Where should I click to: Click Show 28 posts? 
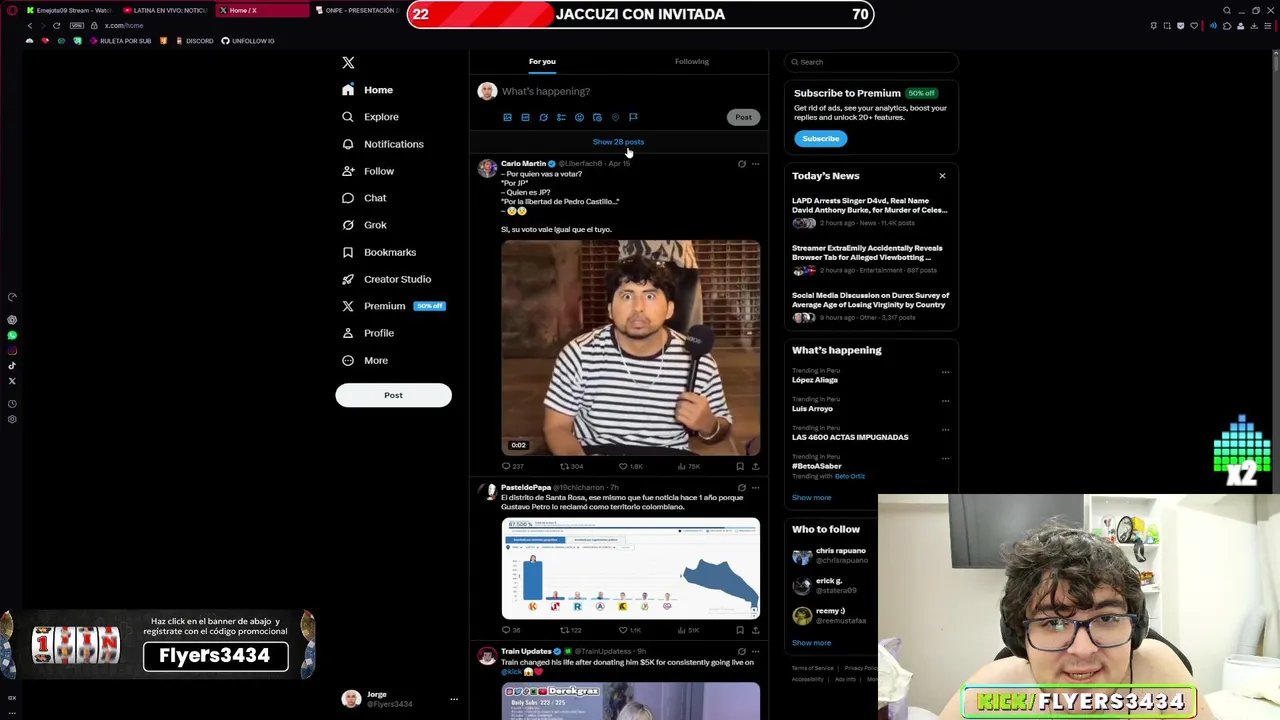point(618,142)
